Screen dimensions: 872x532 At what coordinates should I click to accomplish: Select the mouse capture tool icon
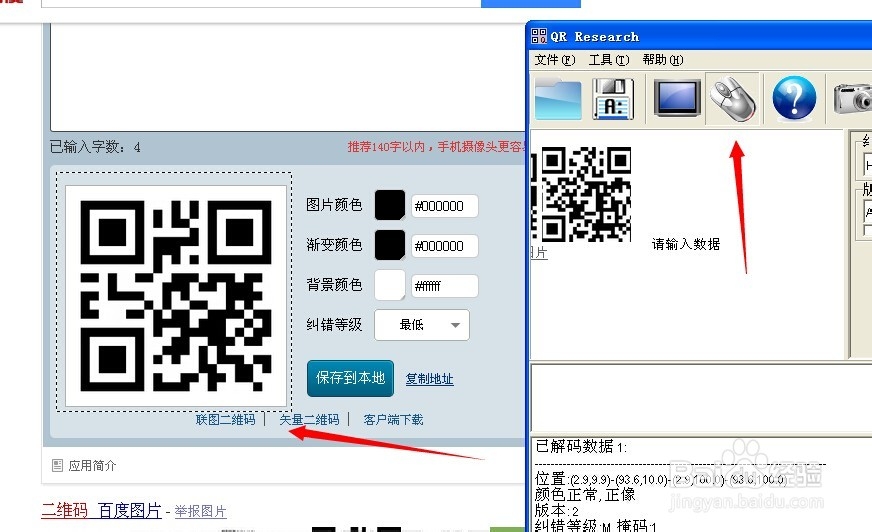pos(732,99)
